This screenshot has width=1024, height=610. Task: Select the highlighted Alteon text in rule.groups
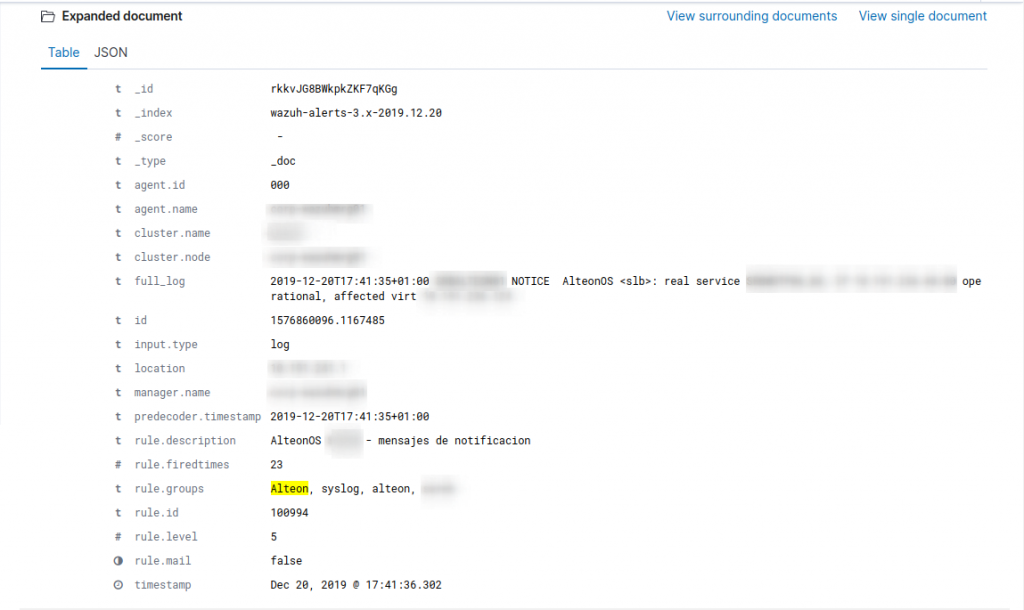point(290,489)
